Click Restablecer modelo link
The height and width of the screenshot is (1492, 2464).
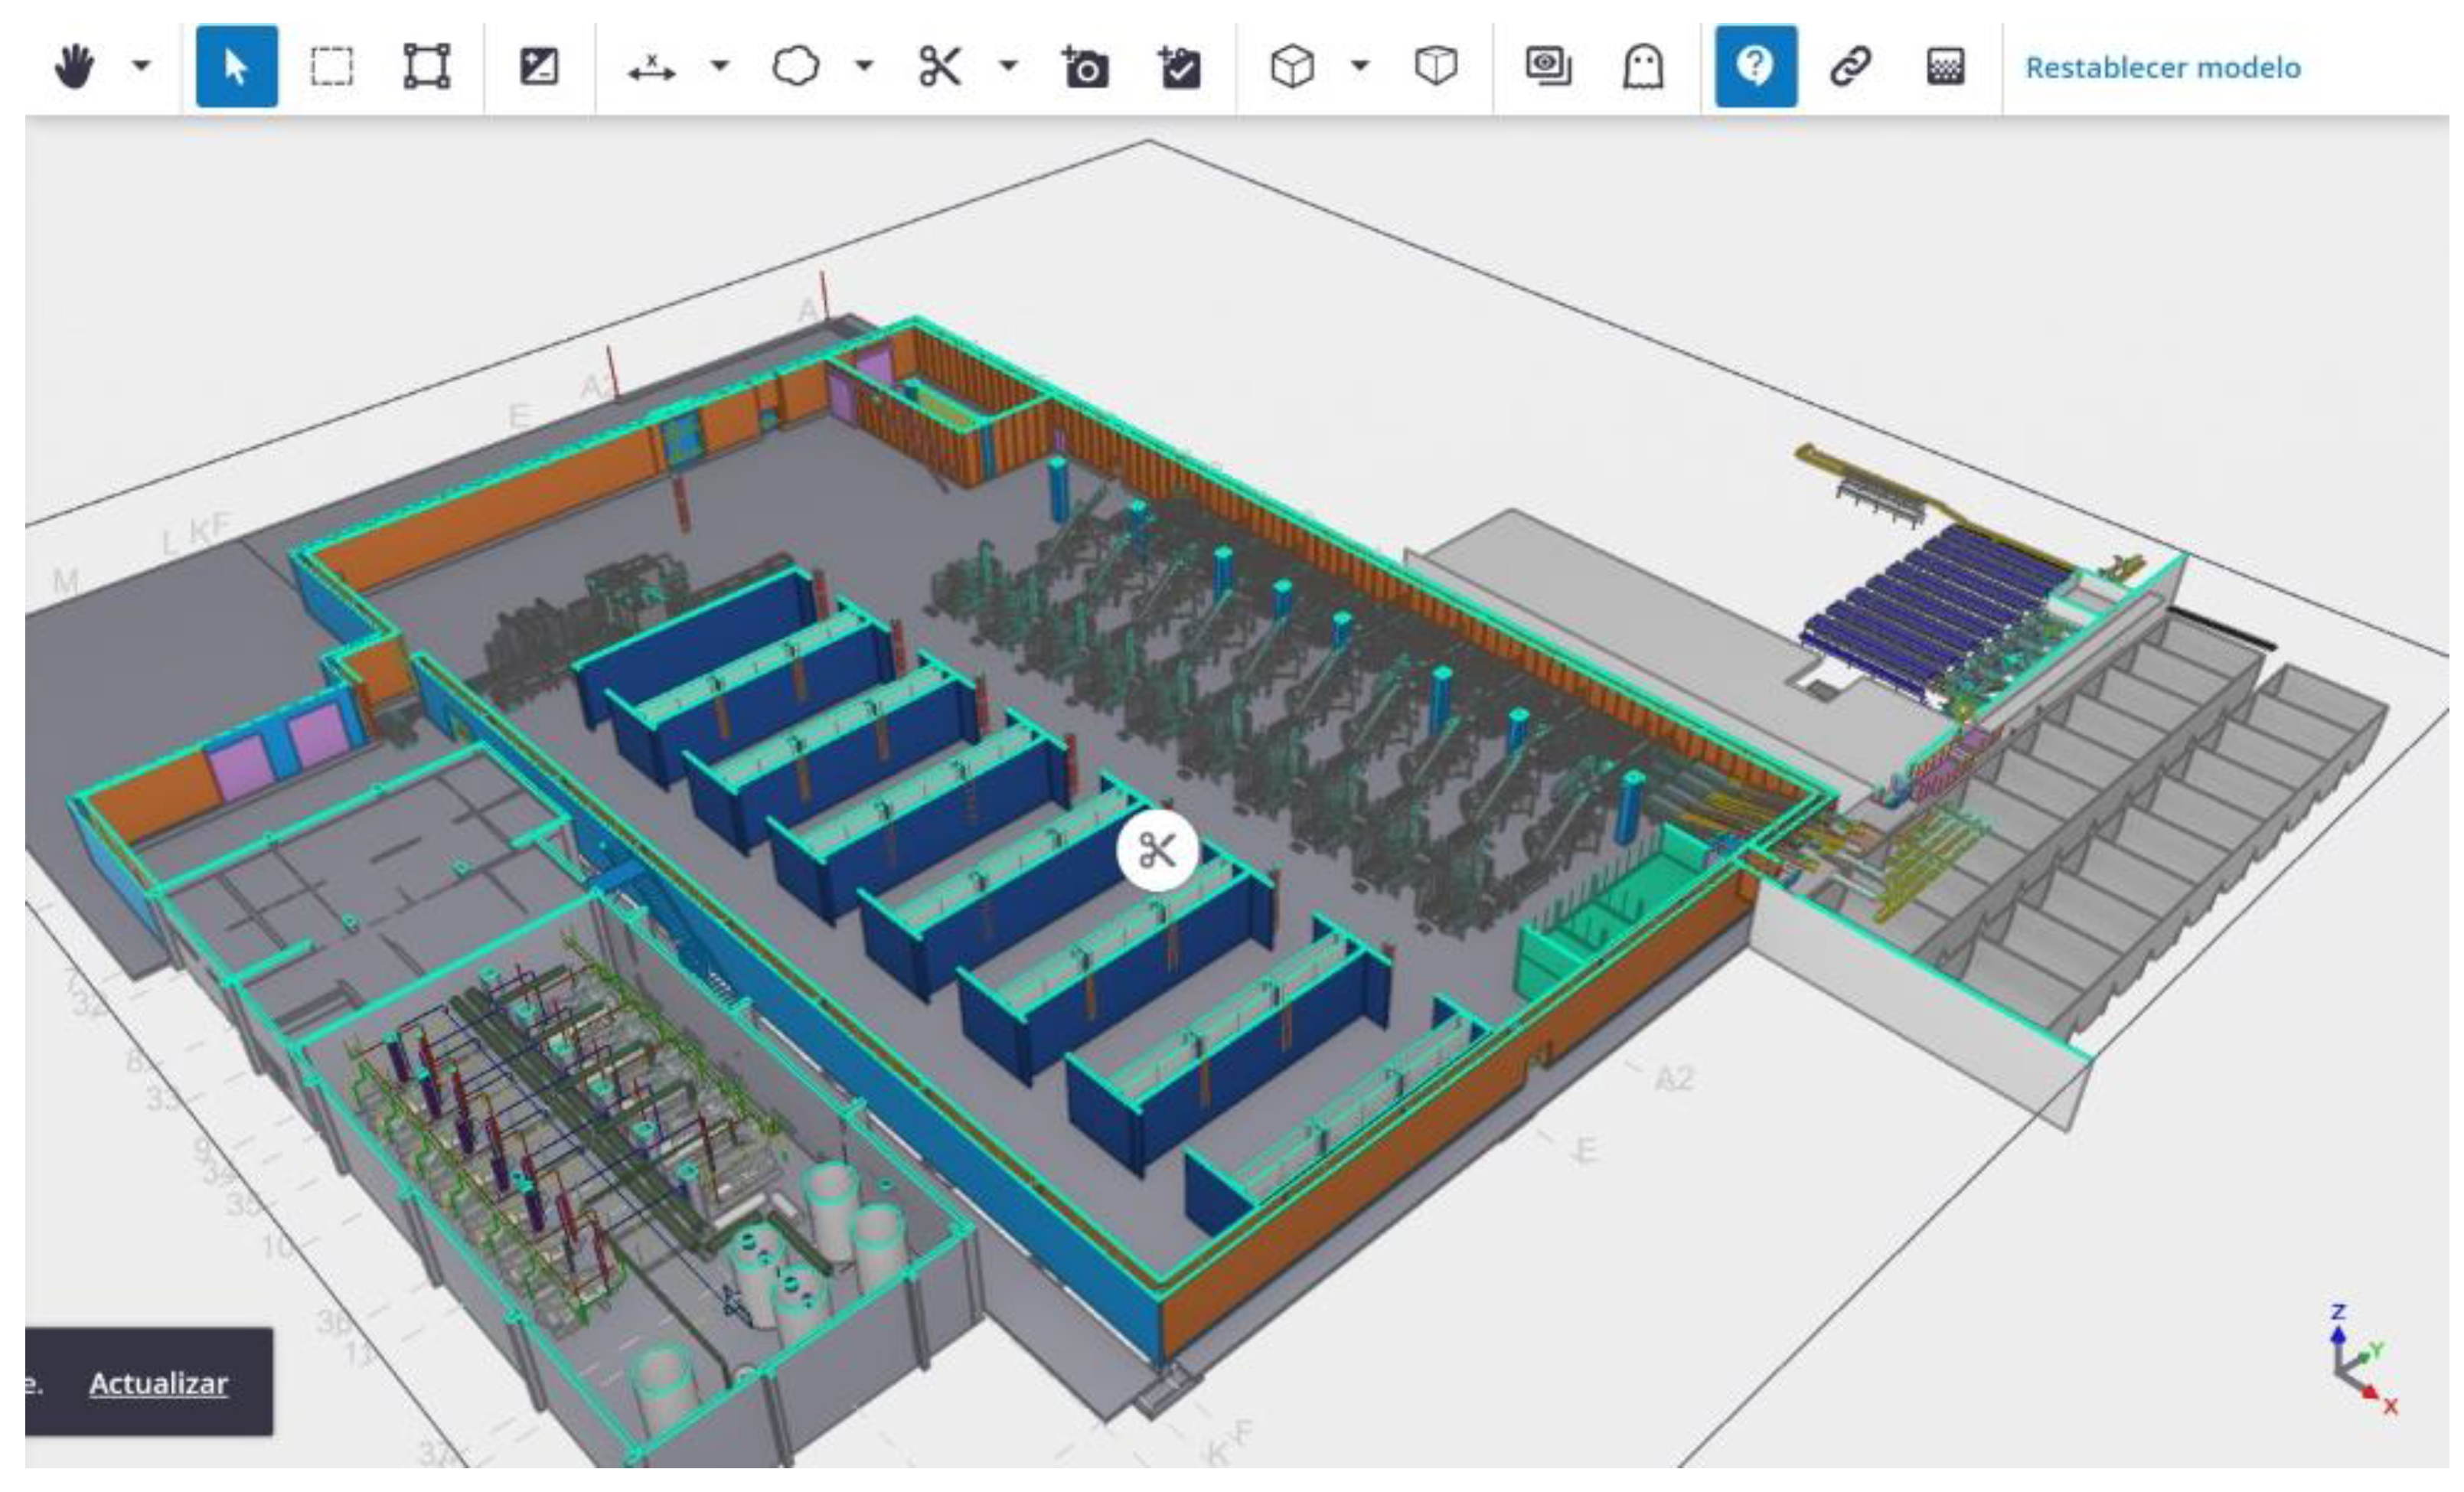tap(2162, 67)
